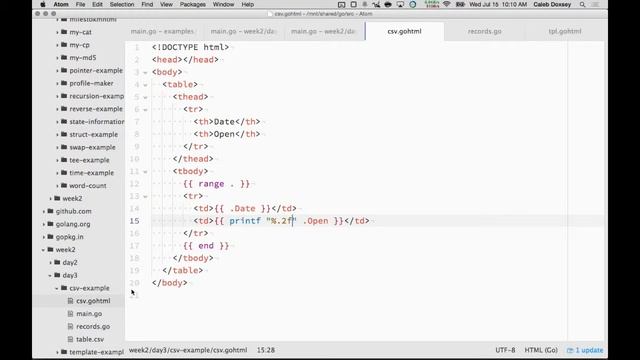Click the Wi-Fi status icon

(447, 4)
